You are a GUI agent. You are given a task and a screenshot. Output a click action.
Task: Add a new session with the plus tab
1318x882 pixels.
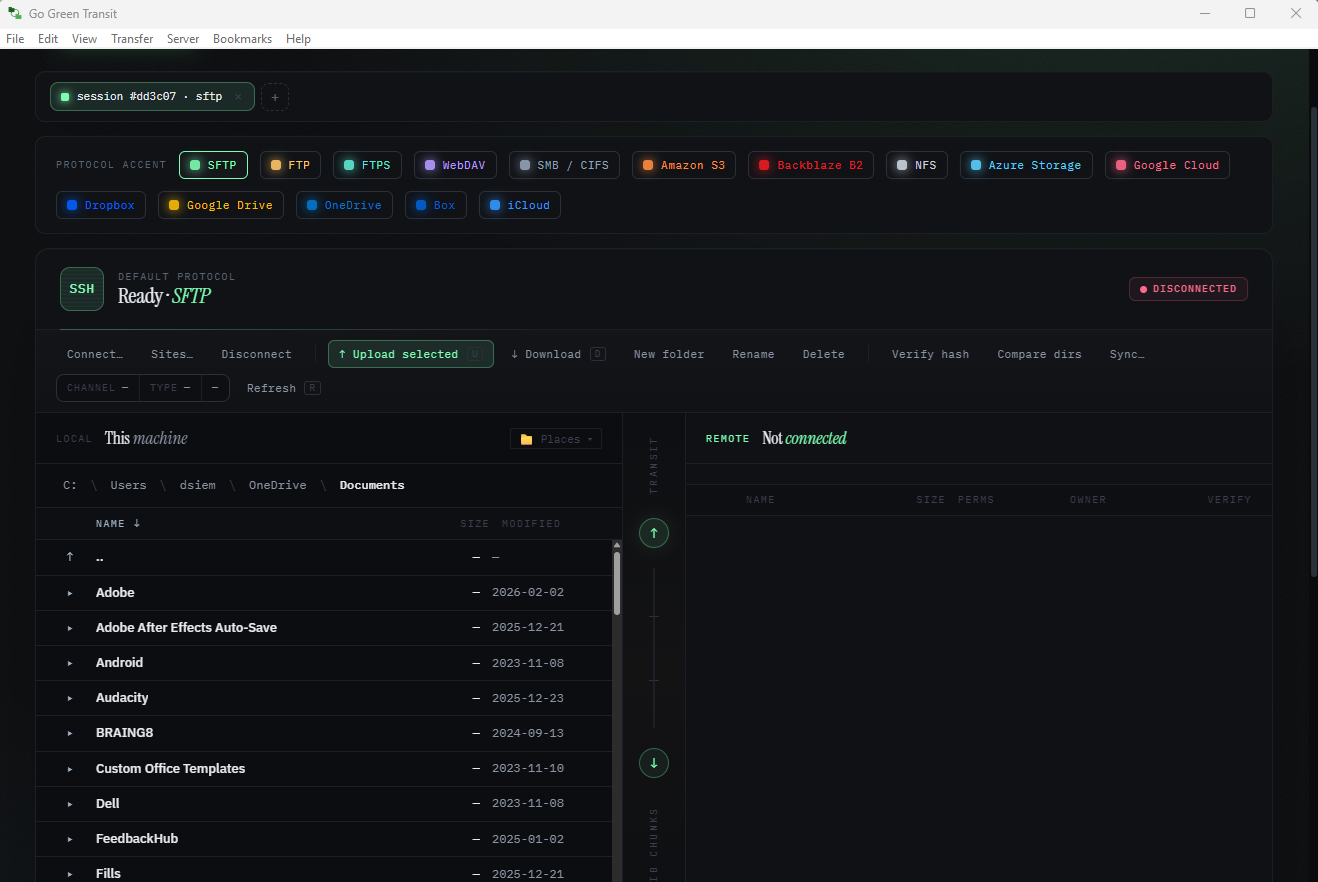(275, 97)
